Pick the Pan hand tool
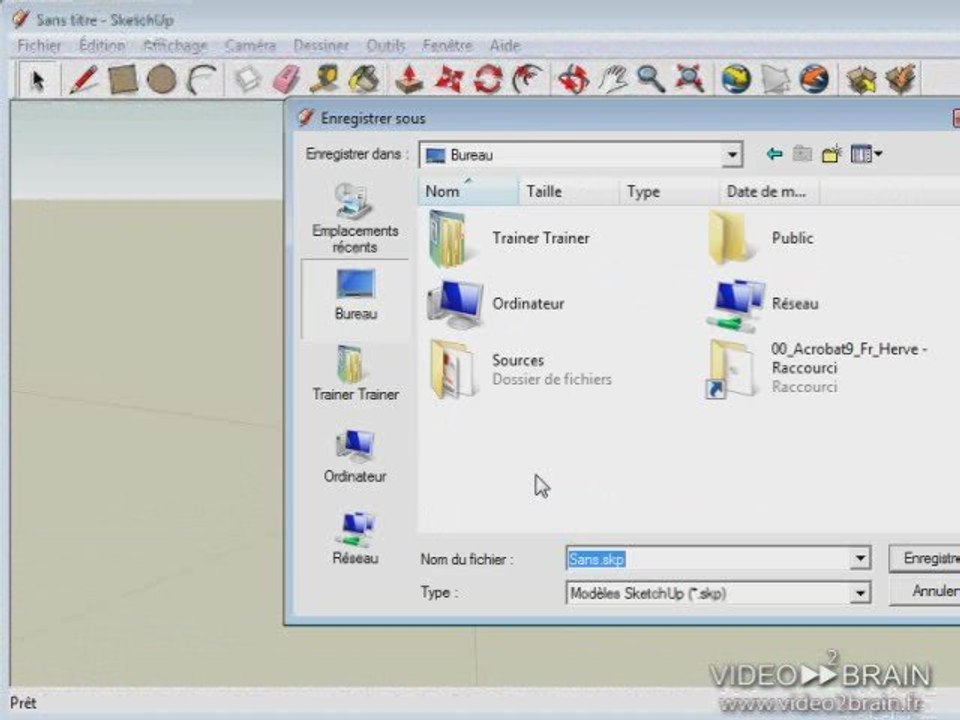The image size is (960, 720). coord(613,80)
